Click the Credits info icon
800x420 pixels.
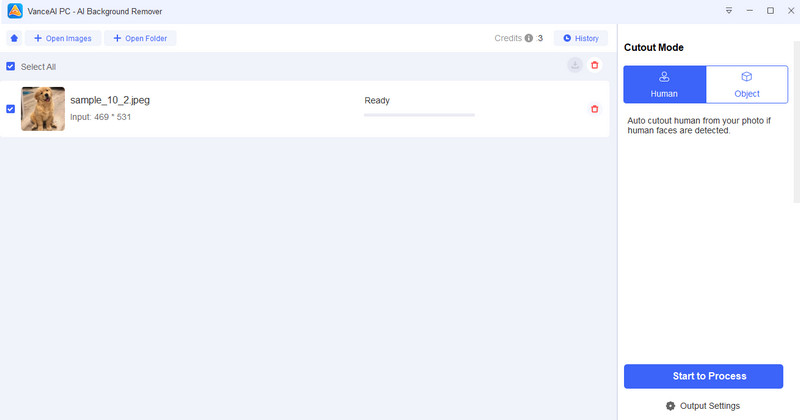(529, 38)
